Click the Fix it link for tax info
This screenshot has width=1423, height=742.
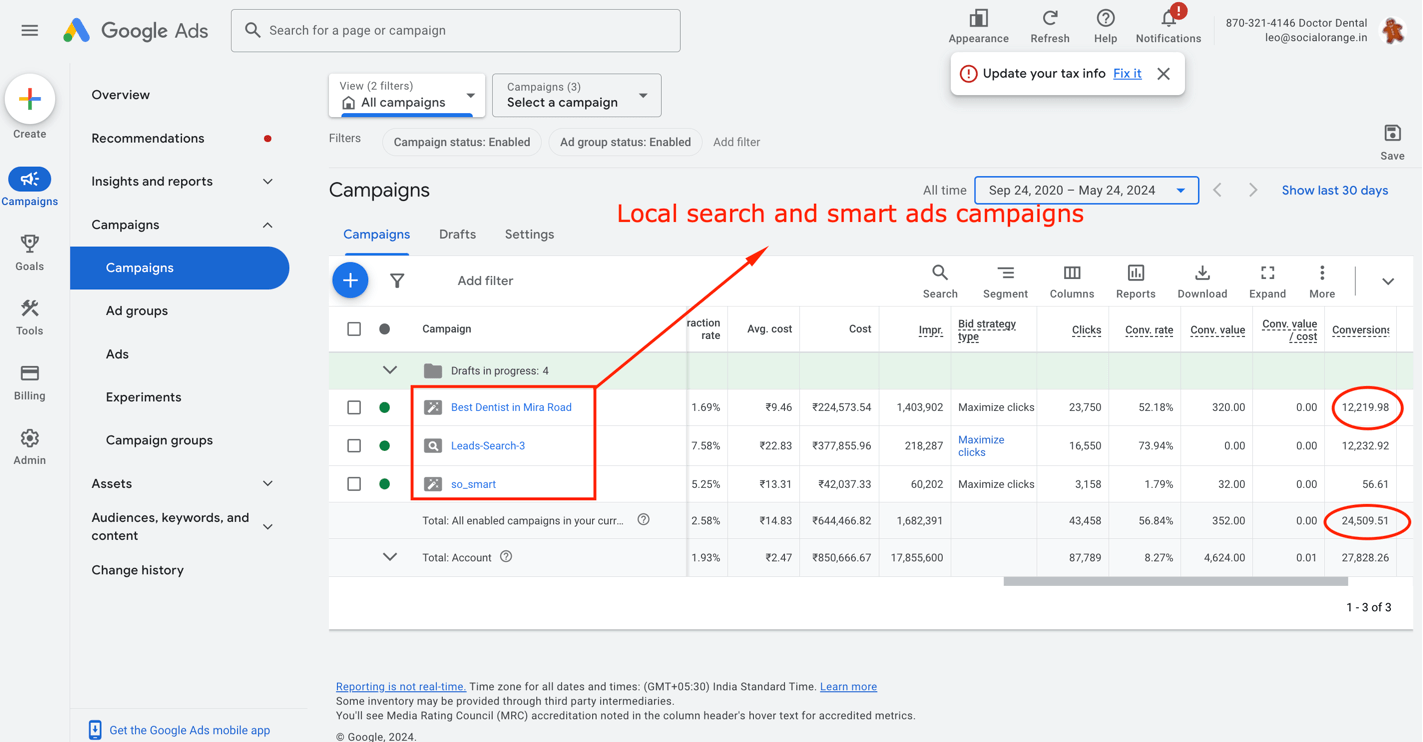1127,74
